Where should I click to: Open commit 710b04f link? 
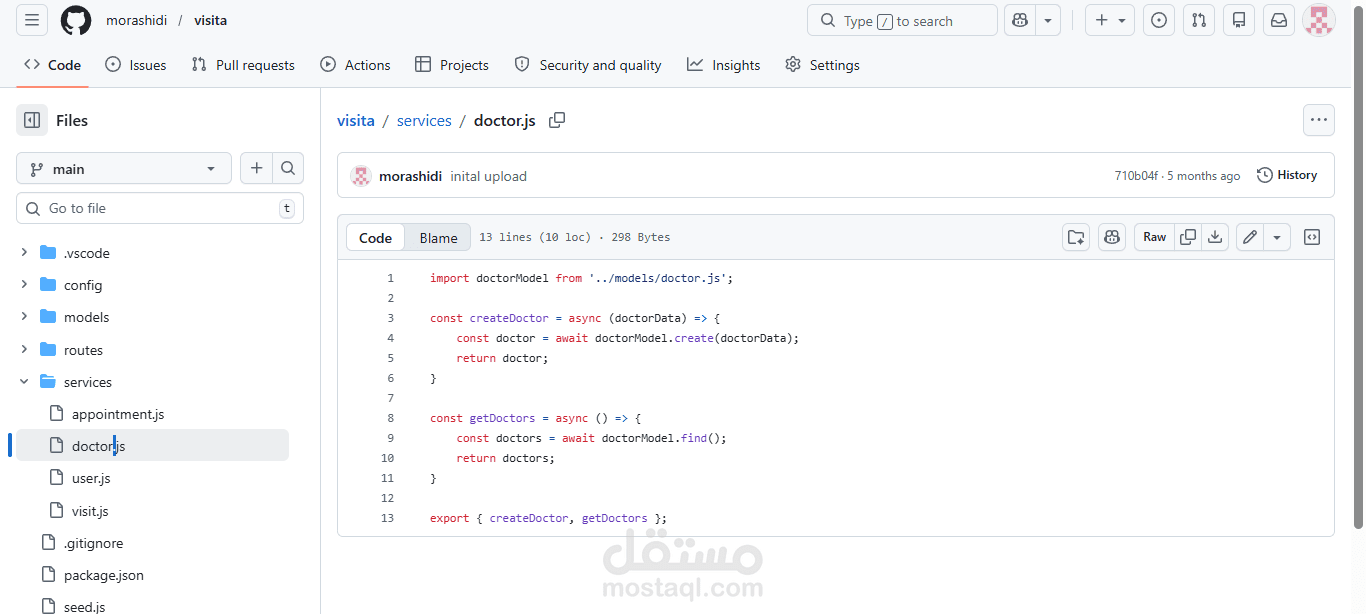tap(1136, 176)
